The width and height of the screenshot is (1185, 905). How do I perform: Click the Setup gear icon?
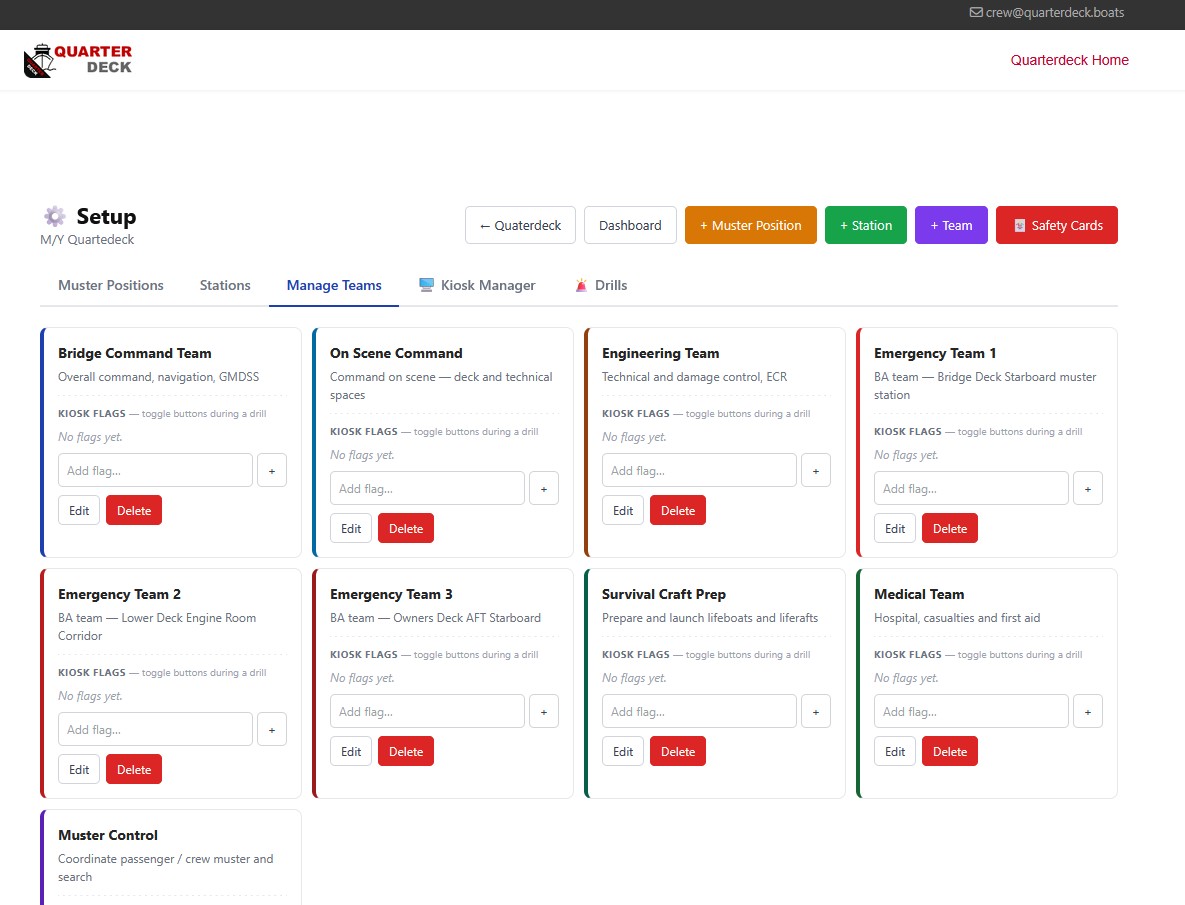click(54, 217)
